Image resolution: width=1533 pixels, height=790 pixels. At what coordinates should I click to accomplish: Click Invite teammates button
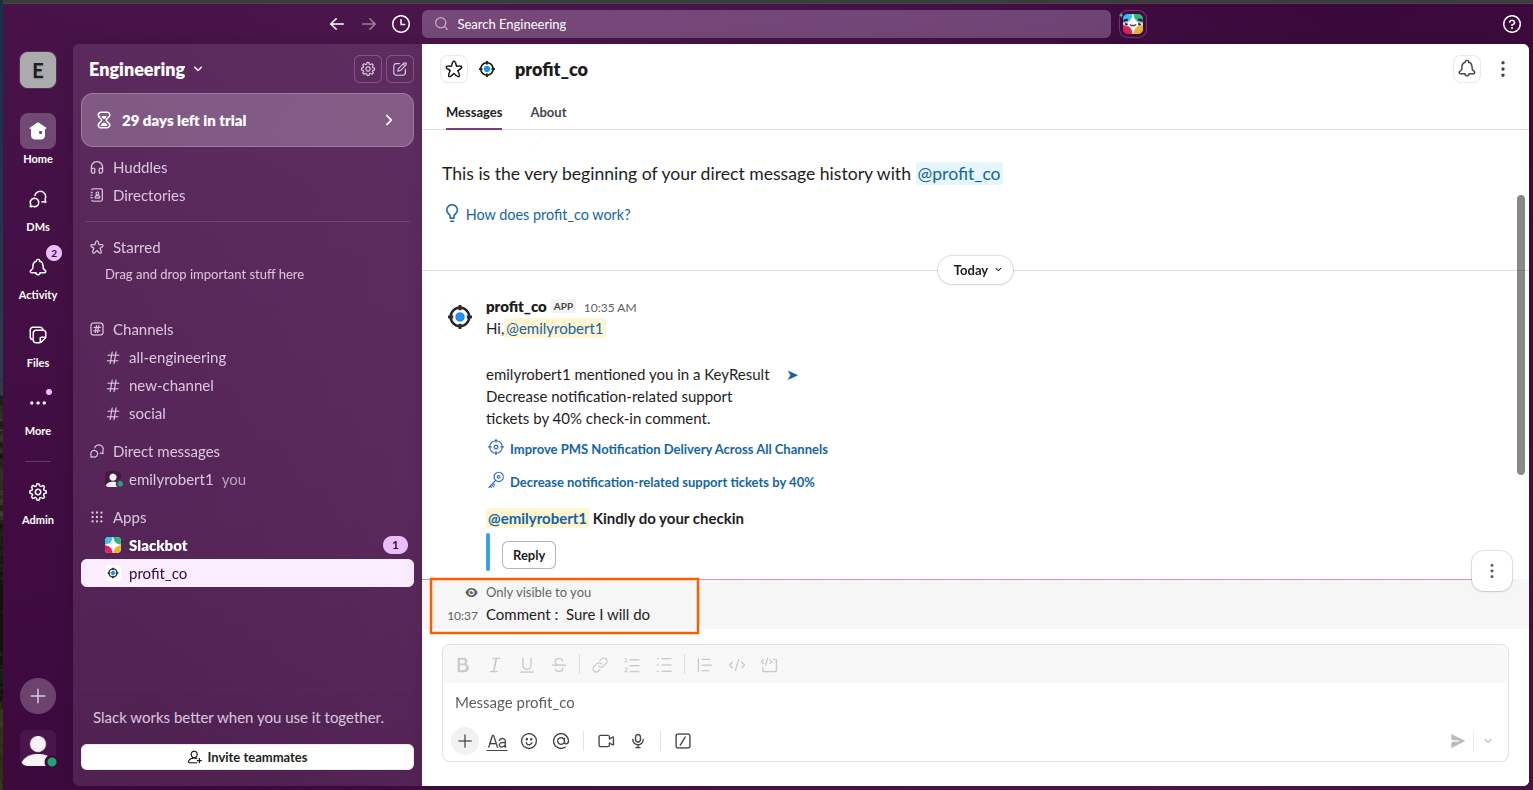click(247, 757)
